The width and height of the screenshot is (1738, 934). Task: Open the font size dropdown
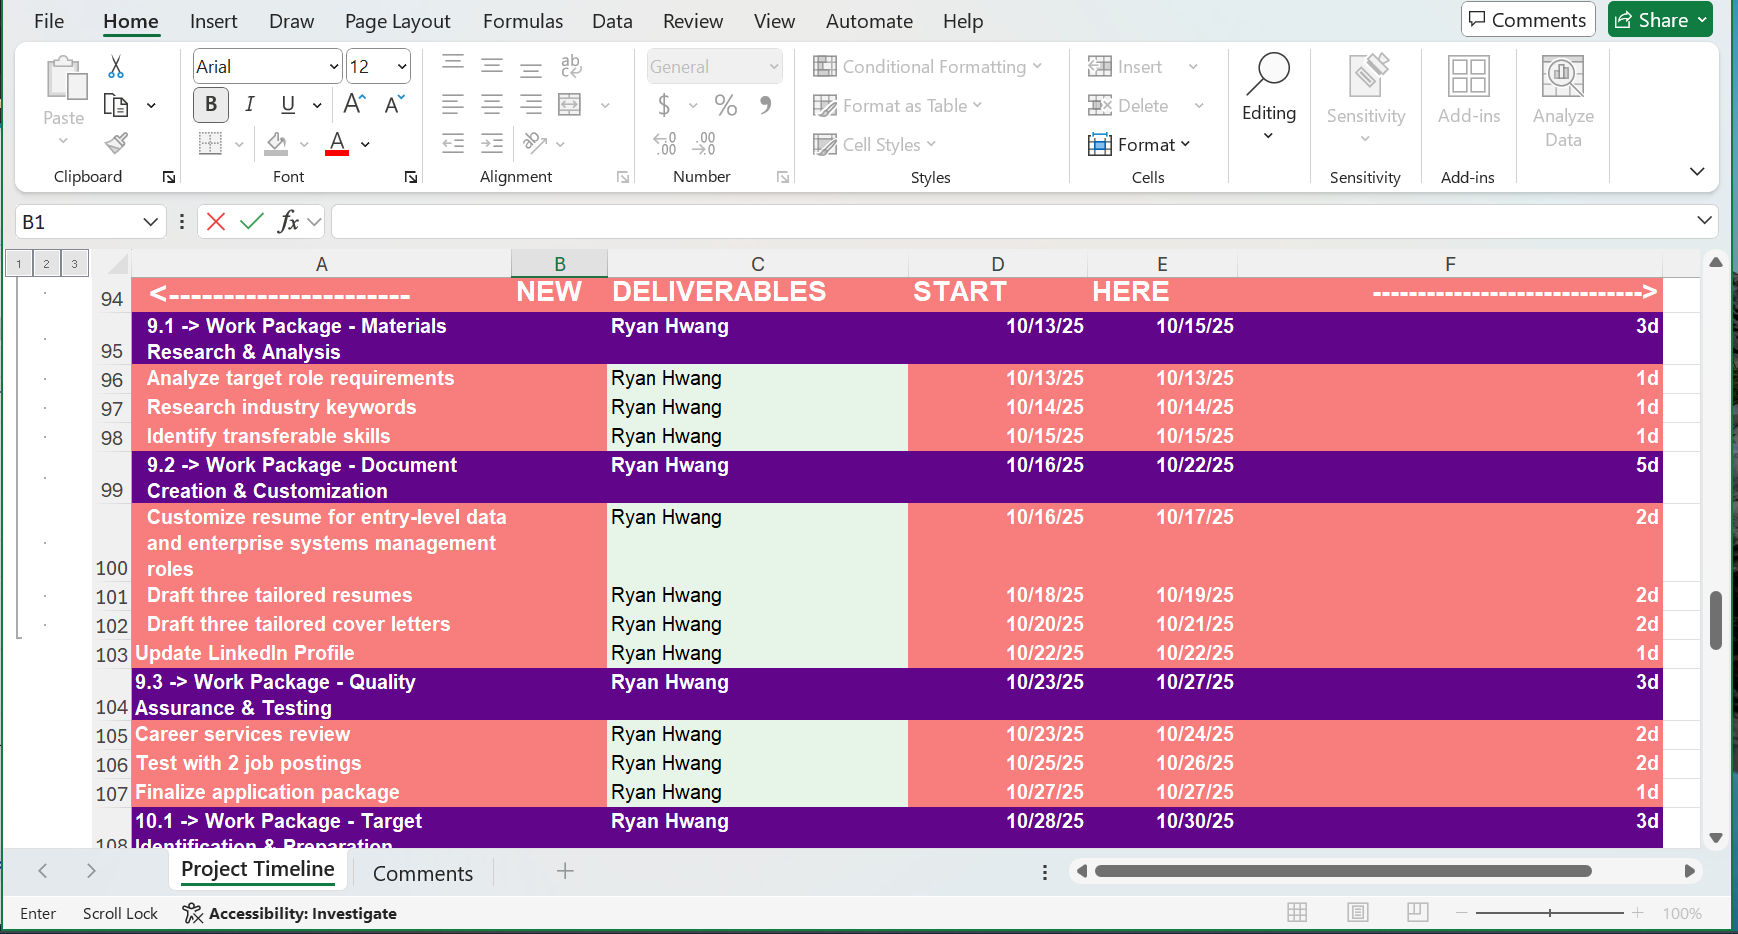coord(400,66)
